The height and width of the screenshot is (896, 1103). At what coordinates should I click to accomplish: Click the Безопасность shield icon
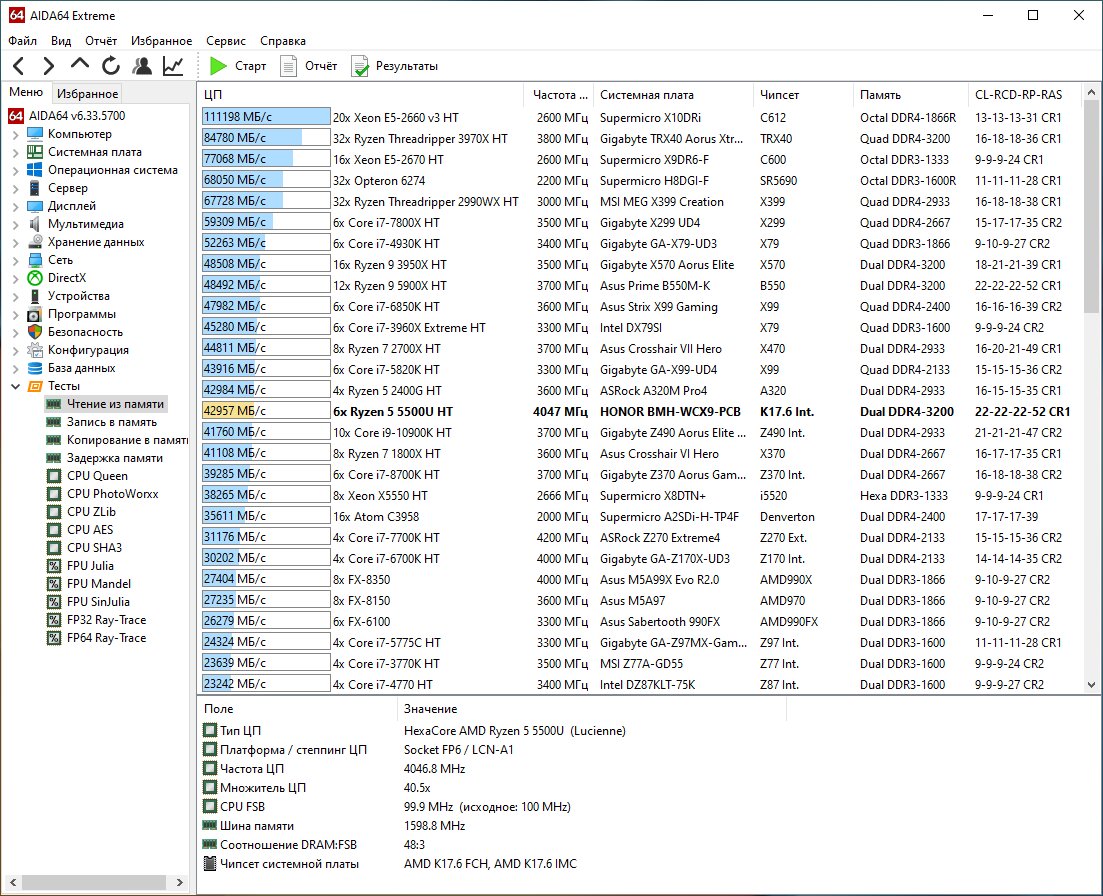coord(35,332)
